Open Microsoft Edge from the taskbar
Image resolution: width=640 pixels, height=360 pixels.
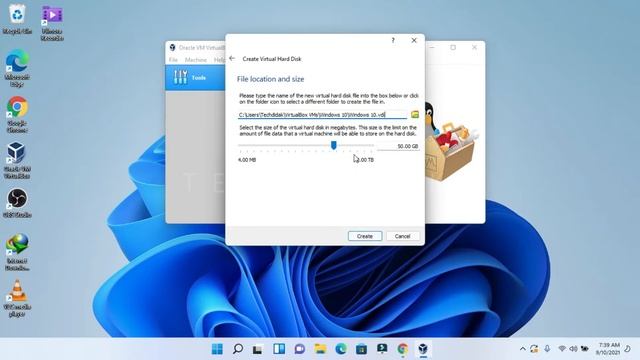coord(341,349)
